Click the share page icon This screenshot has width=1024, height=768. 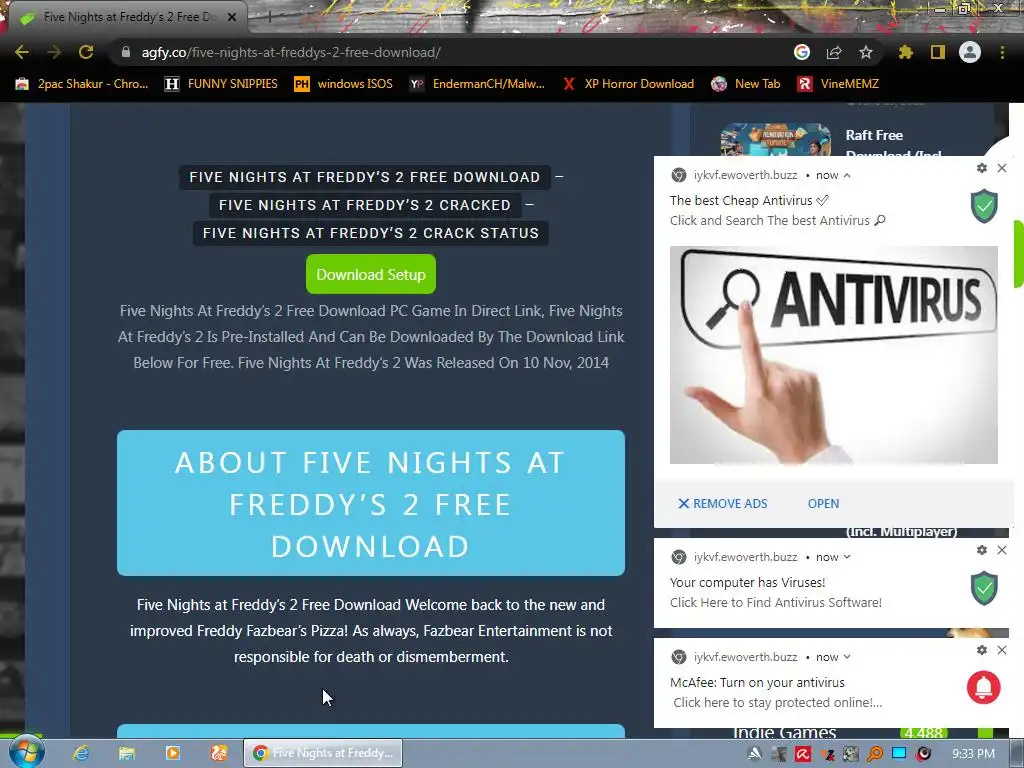pos(834,52)
